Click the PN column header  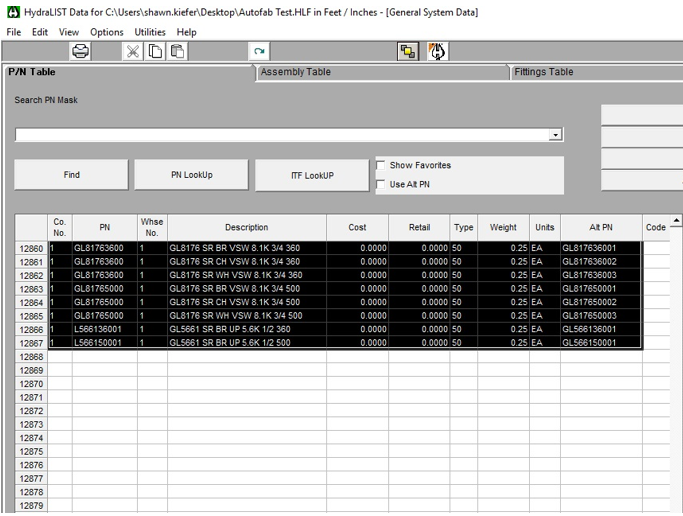pos(105,227)
